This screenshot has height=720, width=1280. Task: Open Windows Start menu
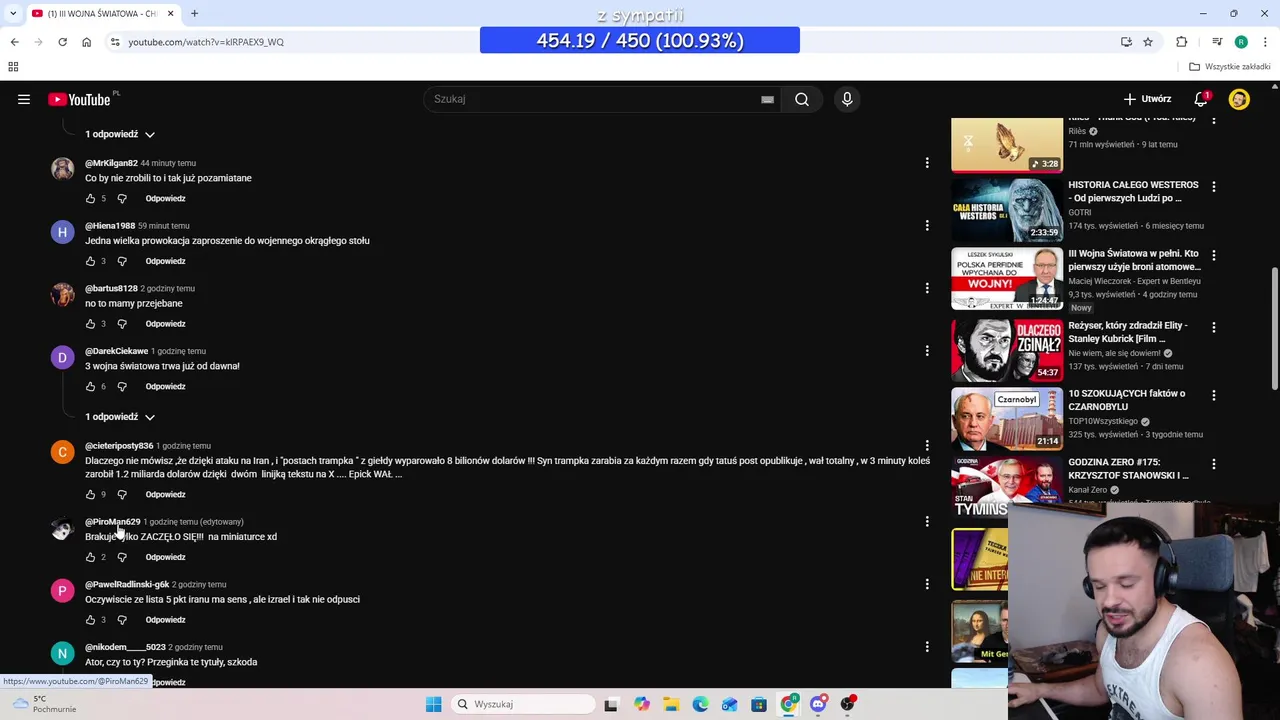click(x=433, y=704)
